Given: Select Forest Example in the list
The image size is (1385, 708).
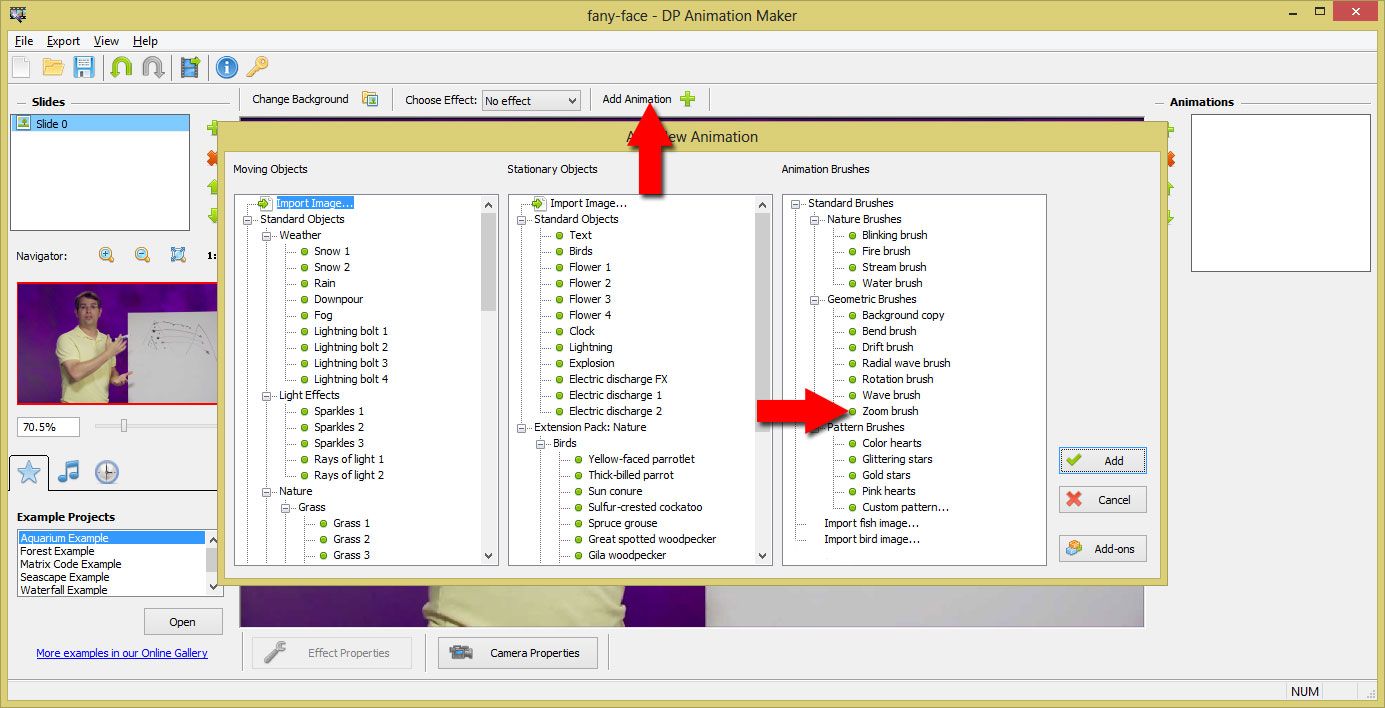Looking at the screenshot, I should 57,551.
